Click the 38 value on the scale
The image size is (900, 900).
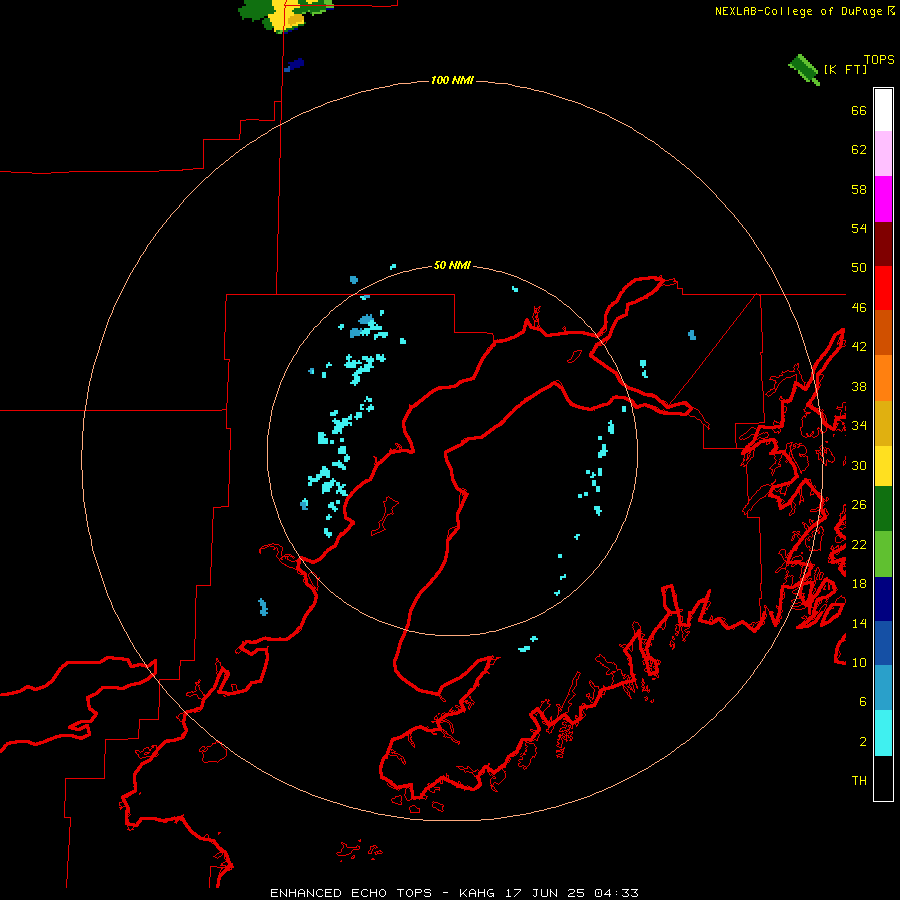click(x=859, y=386)
